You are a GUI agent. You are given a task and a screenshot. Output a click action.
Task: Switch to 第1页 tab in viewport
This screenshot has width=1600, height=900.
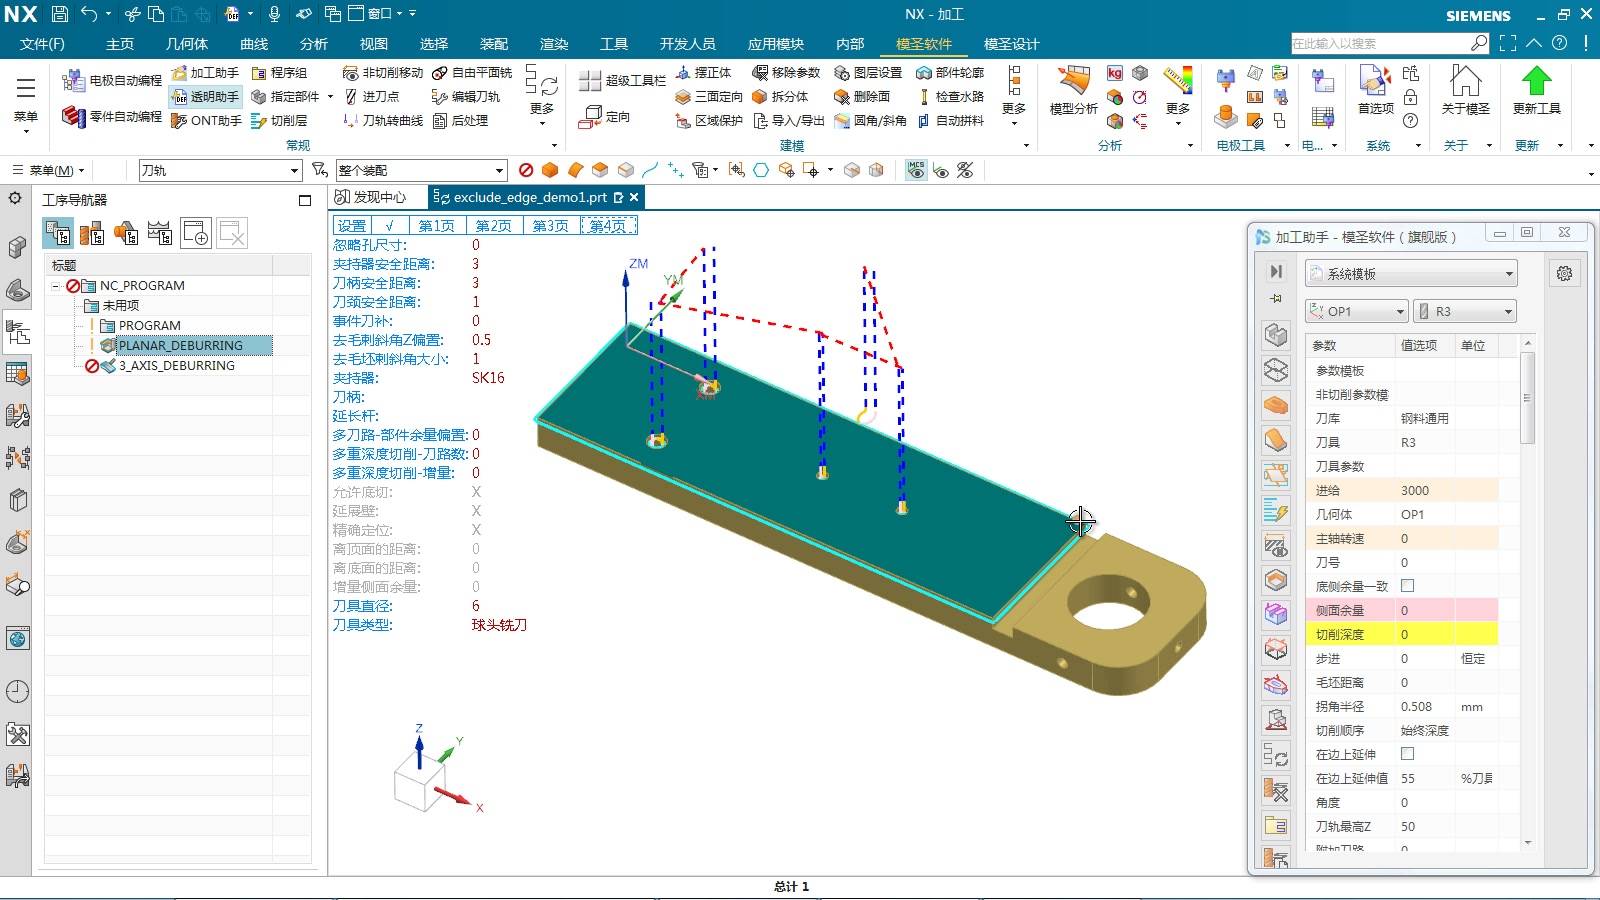coord(437,226)
